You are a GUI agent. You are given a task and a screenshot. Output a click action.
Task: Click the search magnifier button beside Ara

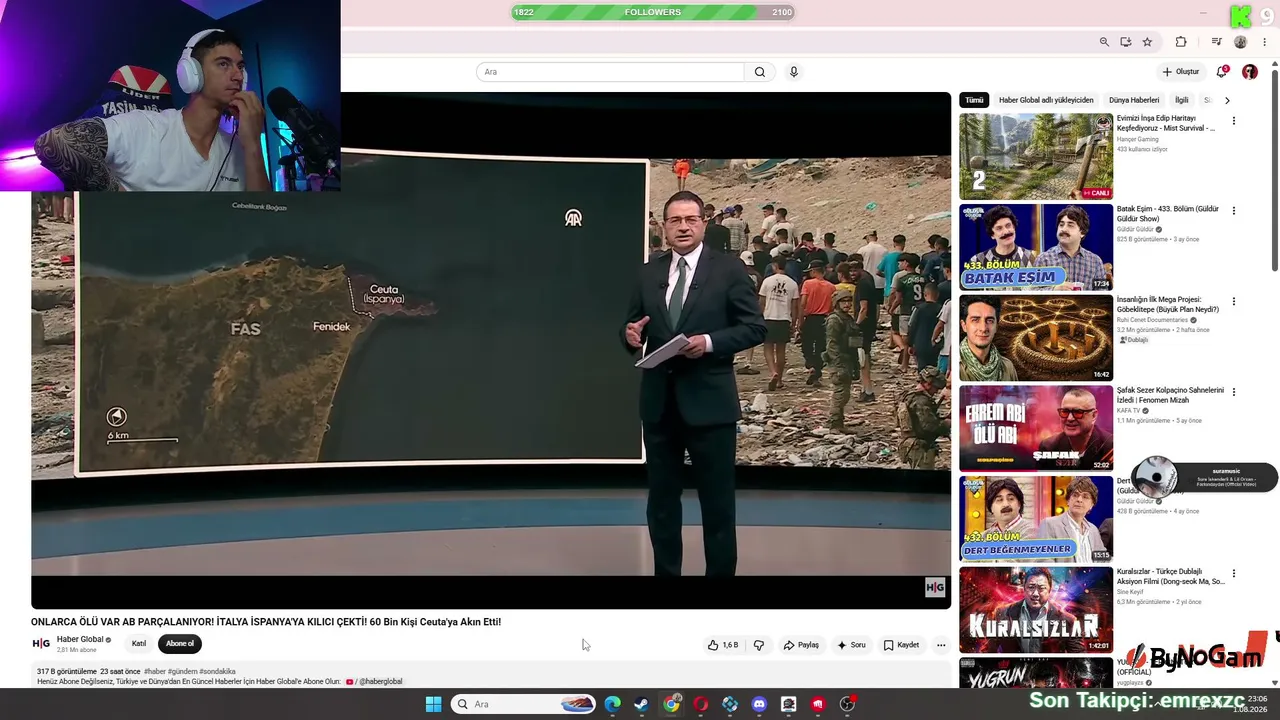[760, 72]
